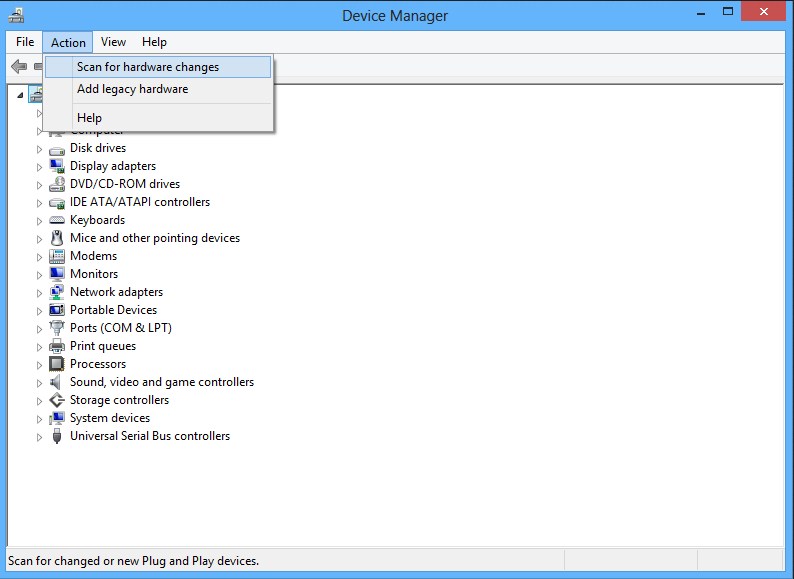Select the Display adapters label
The height and width of the screenshot is (579, 794).
pos(113,166)
